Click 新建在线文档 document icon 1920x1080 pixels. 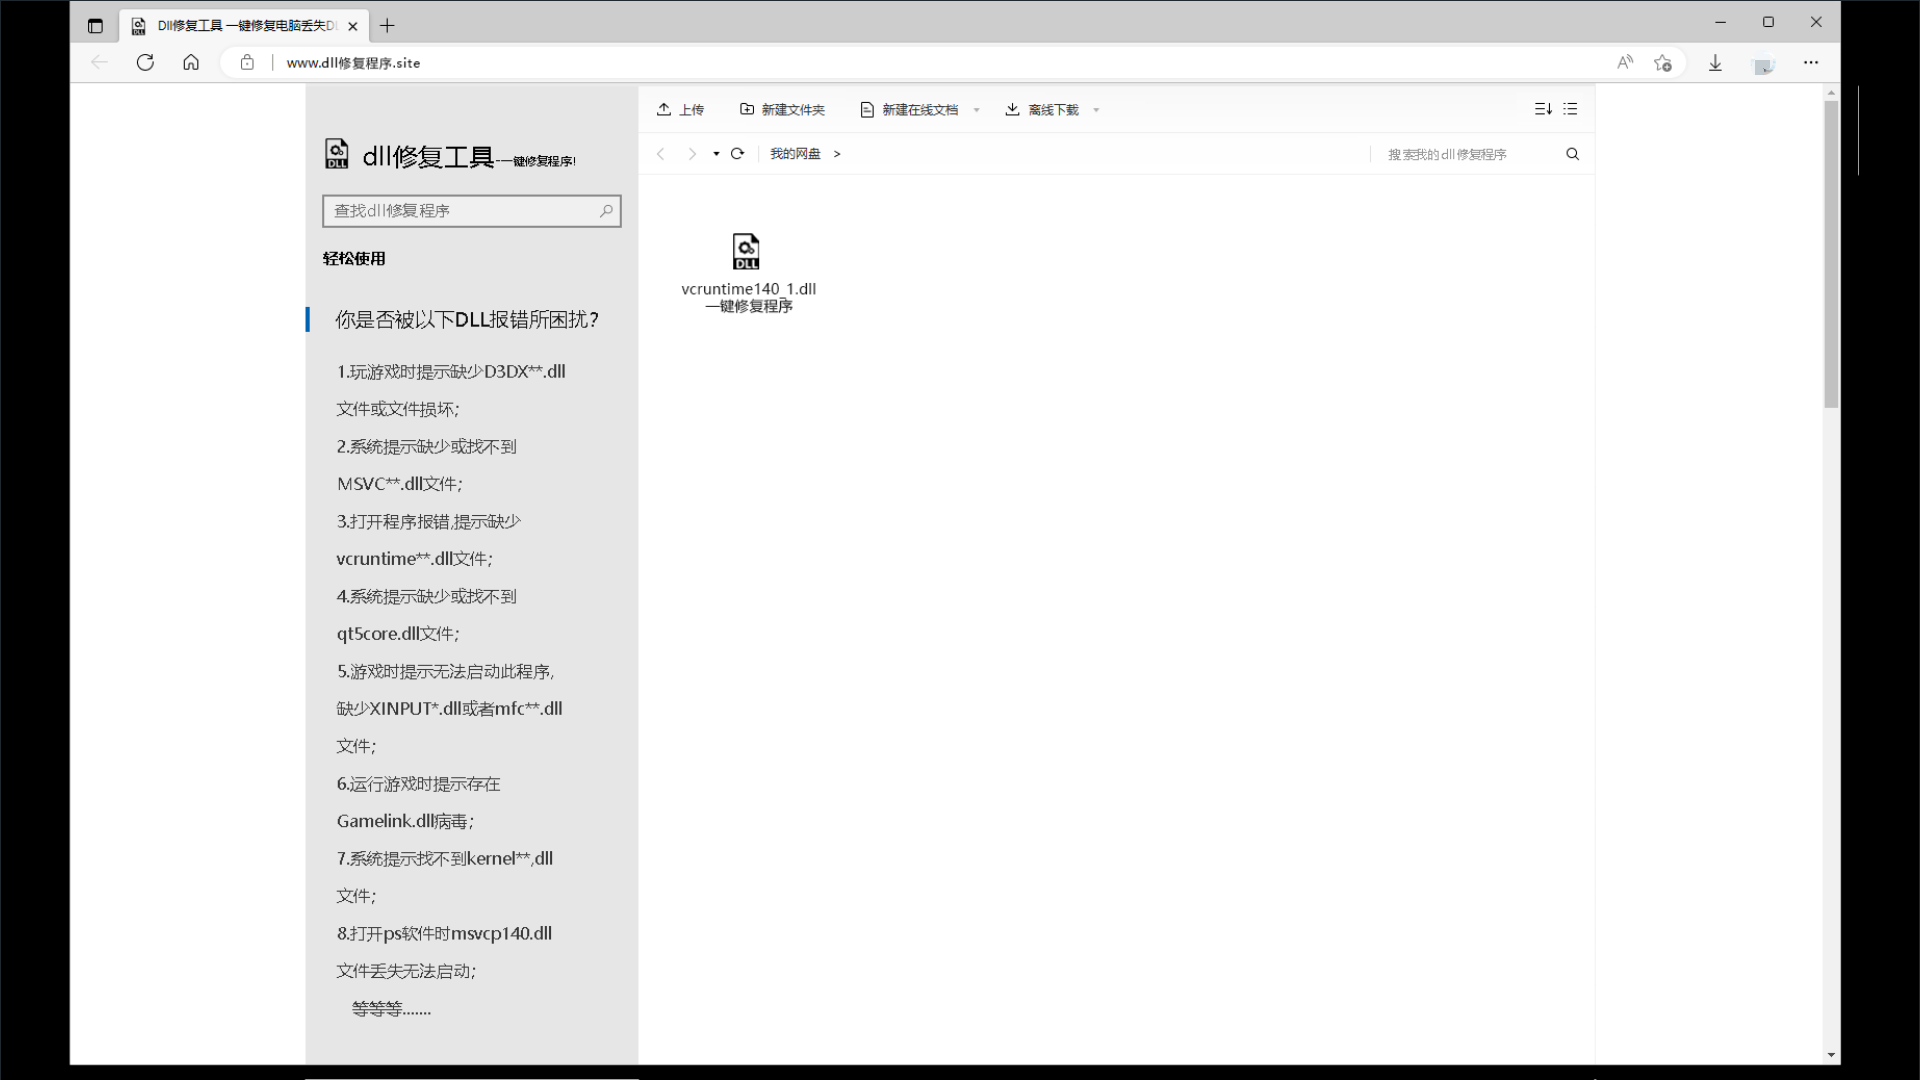point(867,109)
